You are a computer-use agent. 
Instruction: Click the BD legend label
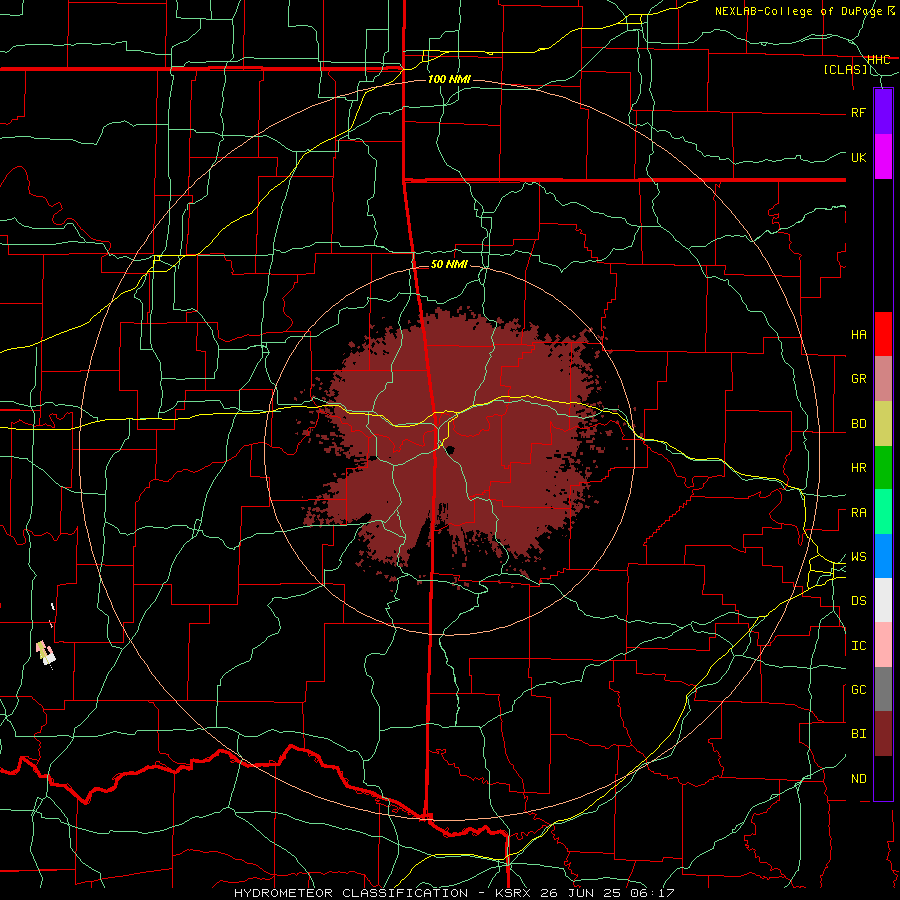(x=859, y=424)
